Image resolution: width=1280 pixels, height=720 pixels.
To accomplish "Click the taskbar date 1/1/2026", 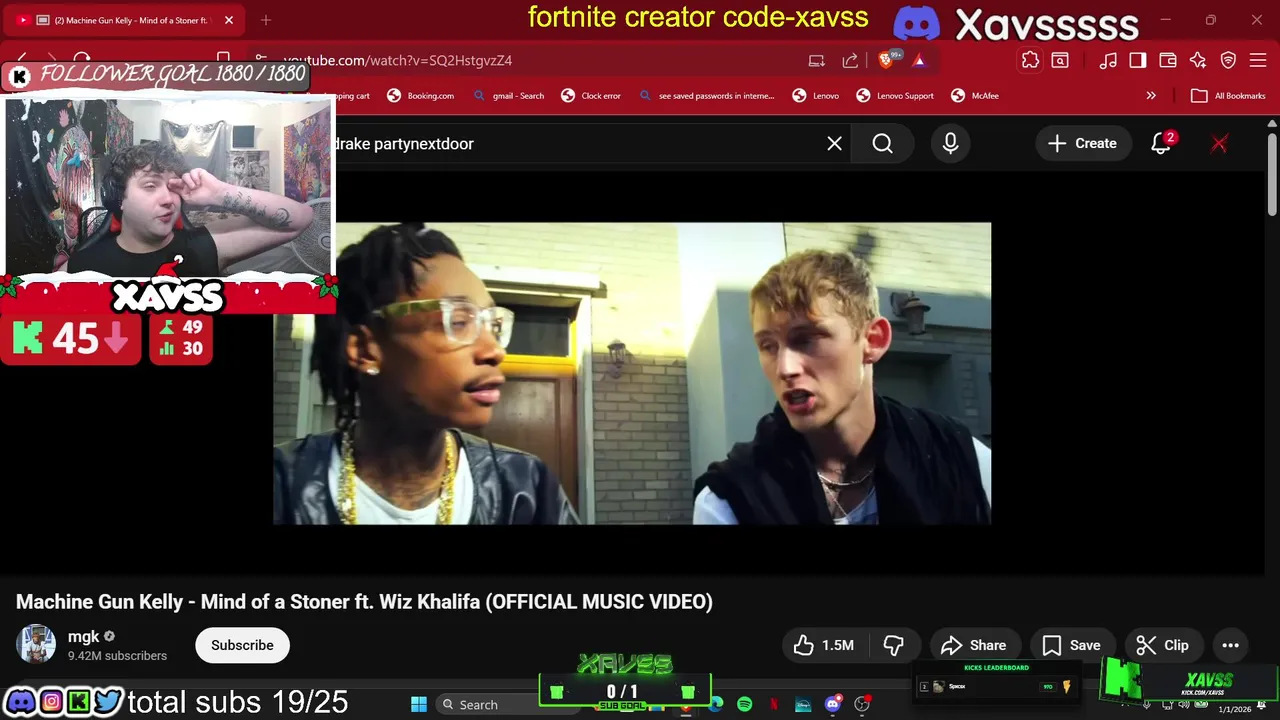I will 1235,709.
